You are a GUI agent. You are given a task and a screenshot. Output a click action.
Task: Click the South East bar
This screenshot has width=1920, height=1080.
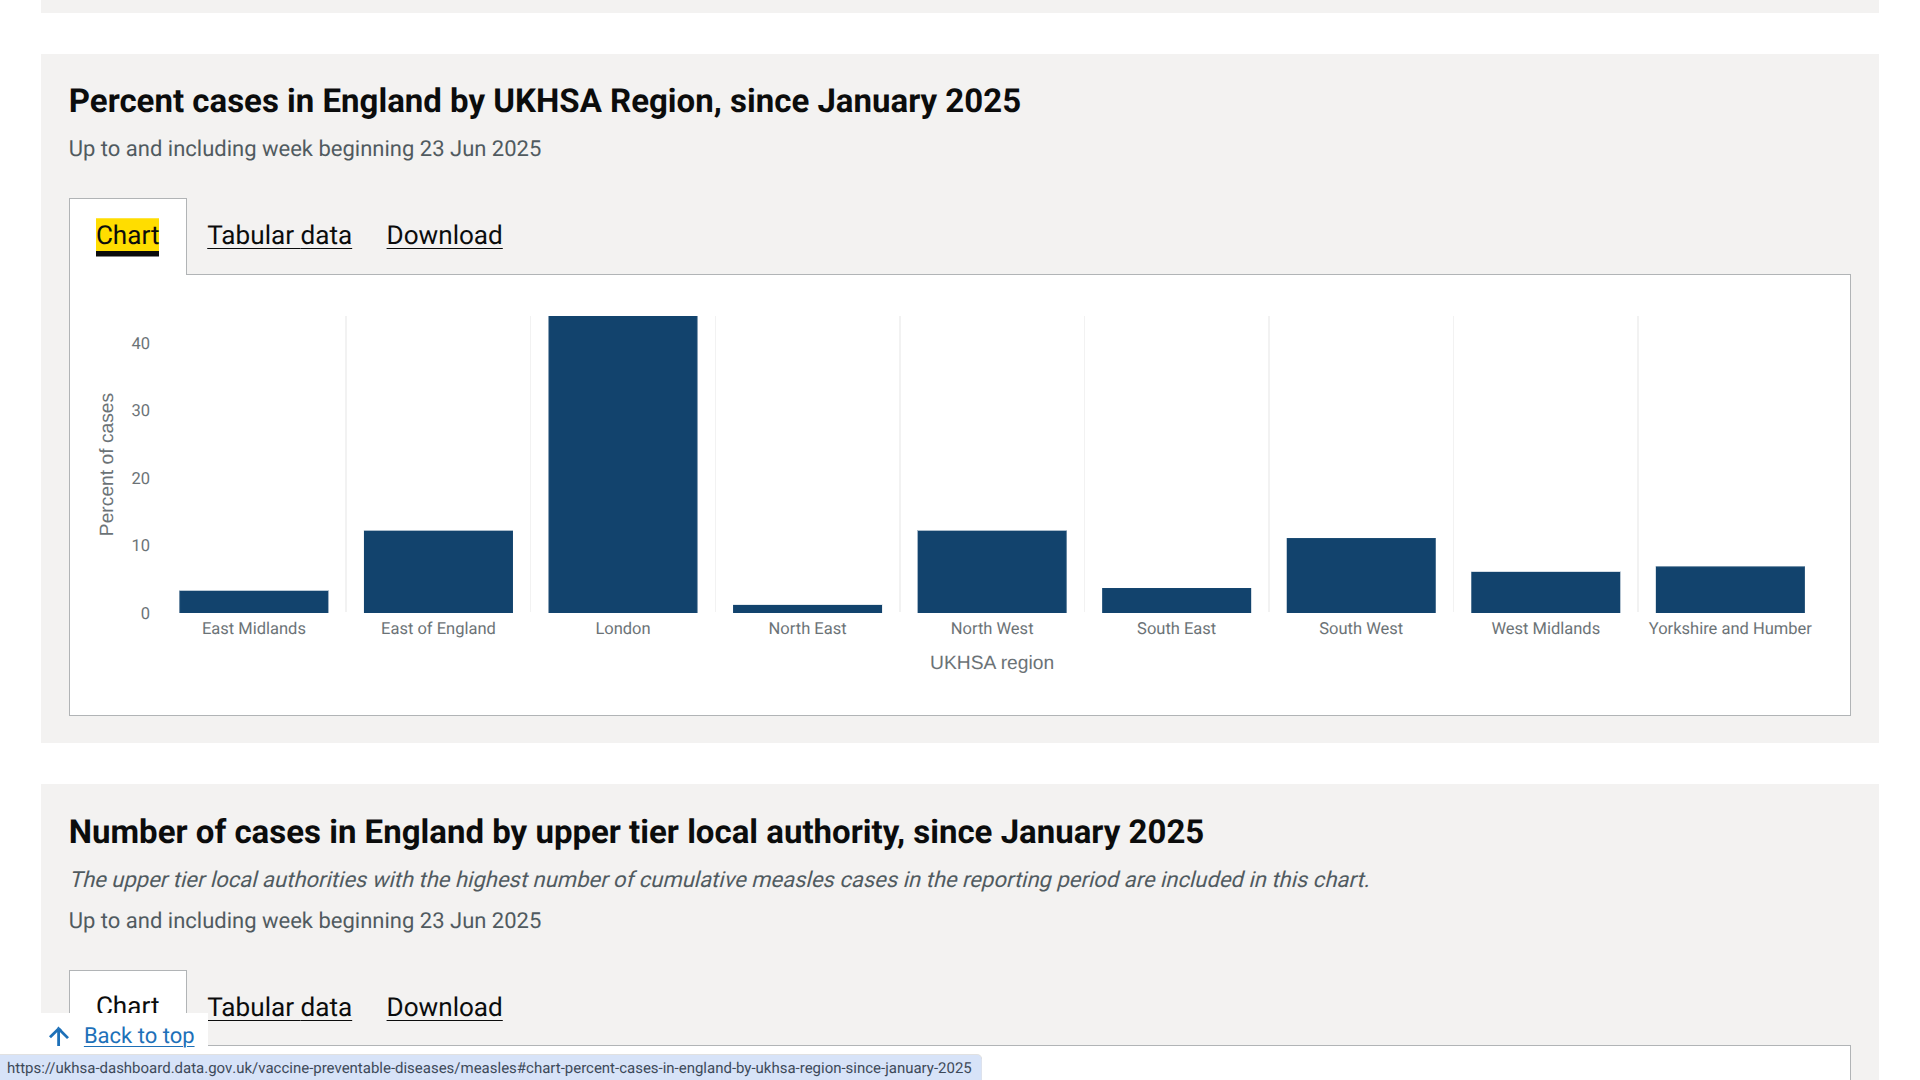tap(1176, 601)
